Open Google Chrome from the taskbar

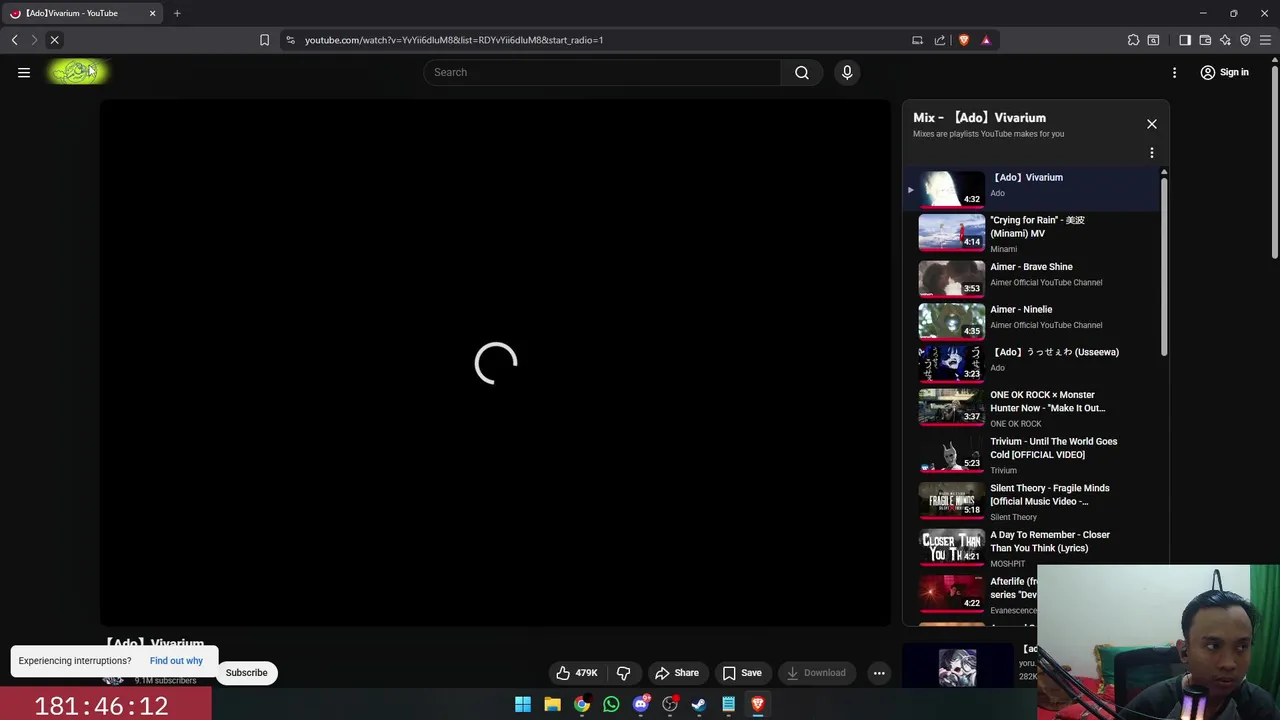(582, 705)
